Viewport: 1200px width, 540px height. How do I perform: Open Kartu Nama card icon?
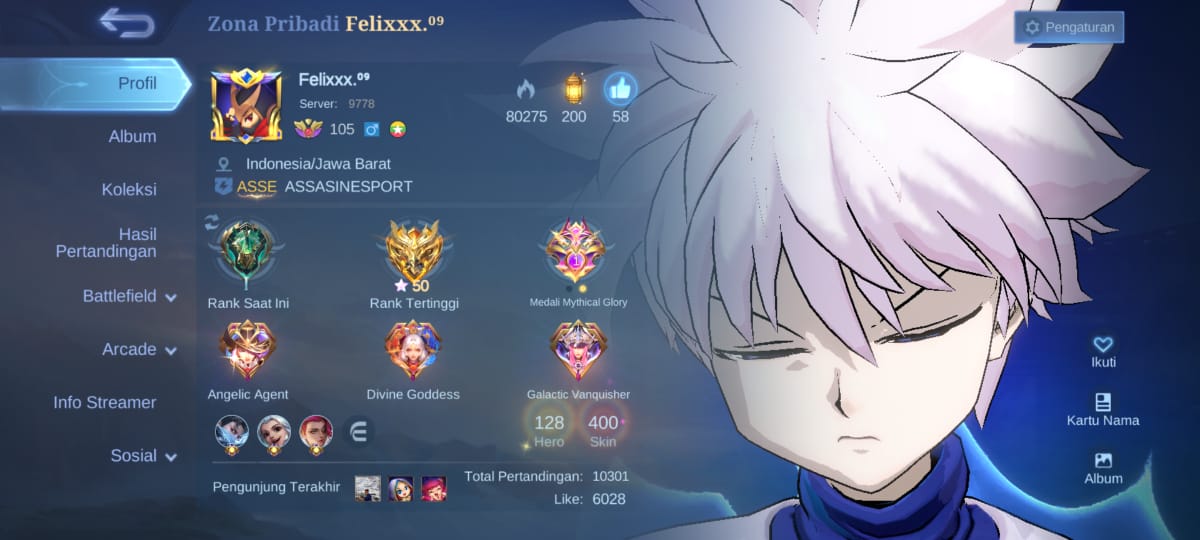1103,402
